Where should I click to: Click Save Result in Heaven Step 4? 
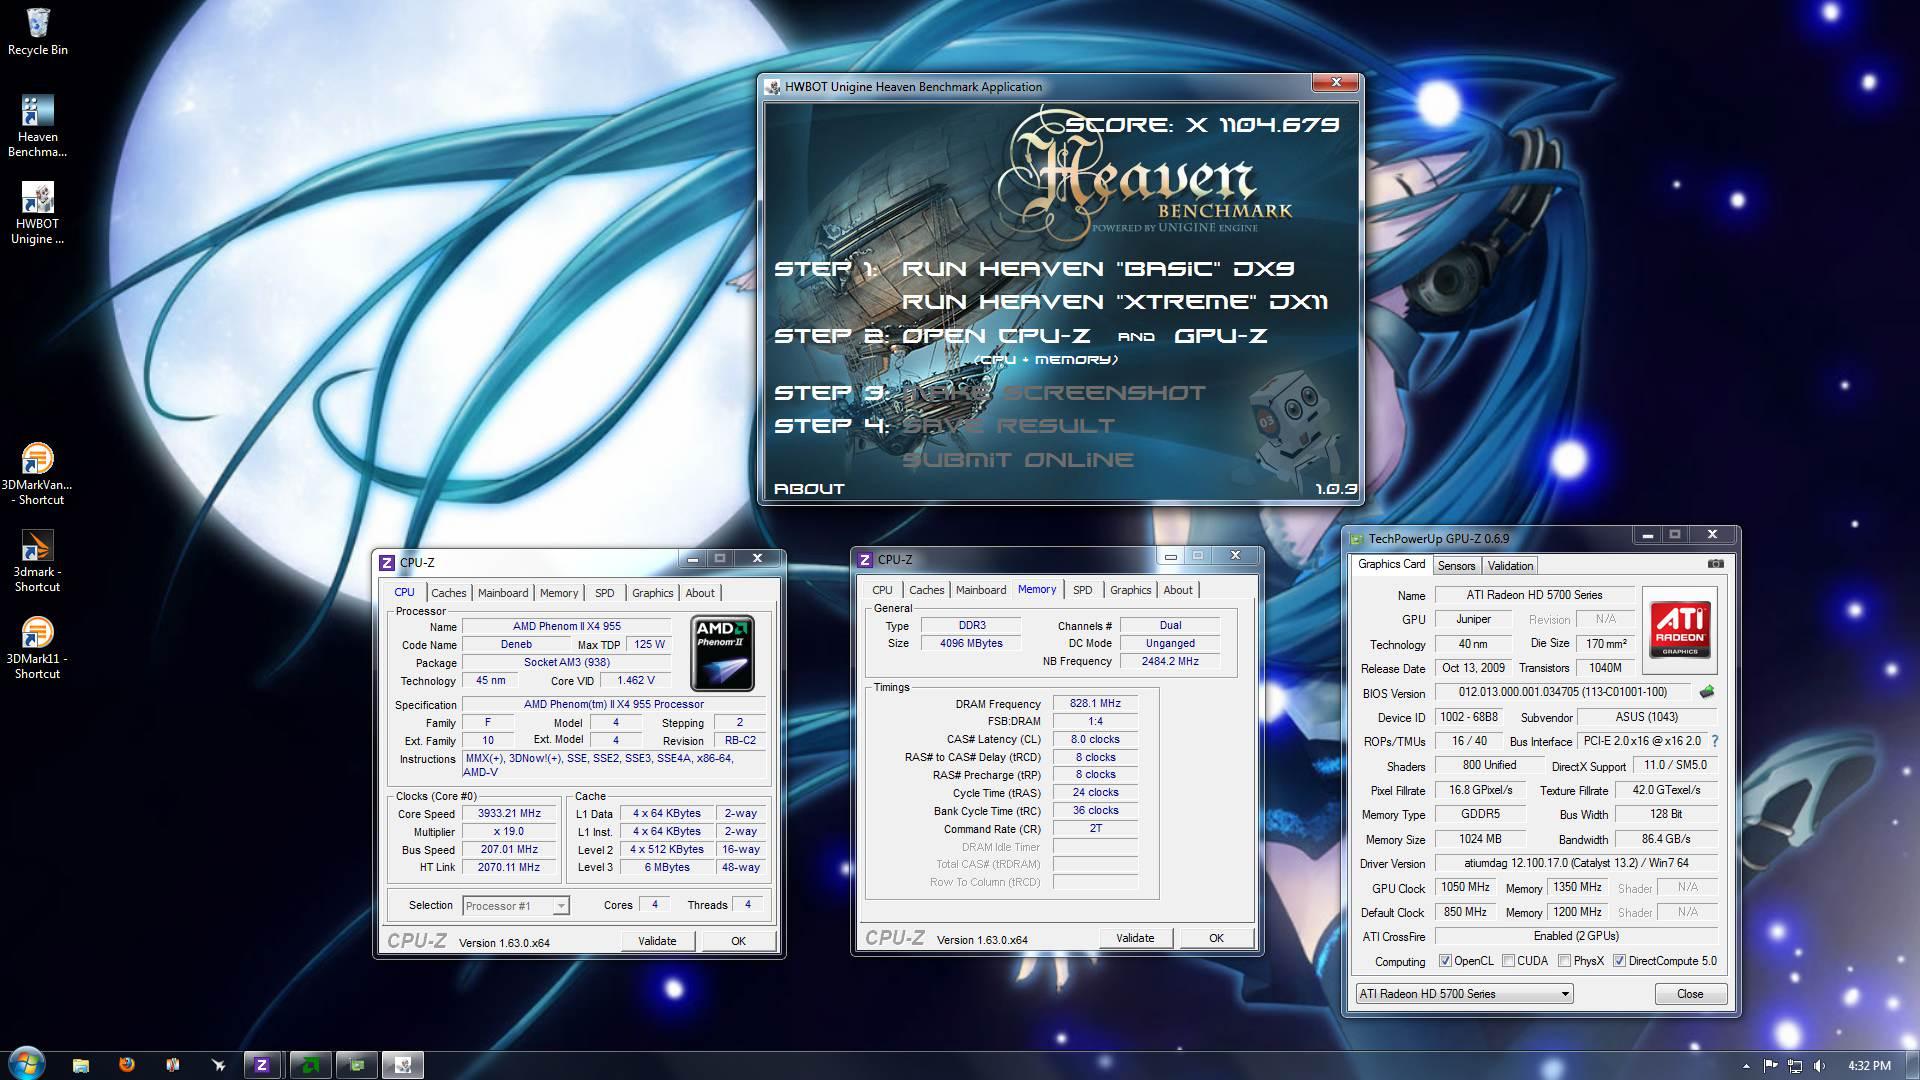(1008, 426)
